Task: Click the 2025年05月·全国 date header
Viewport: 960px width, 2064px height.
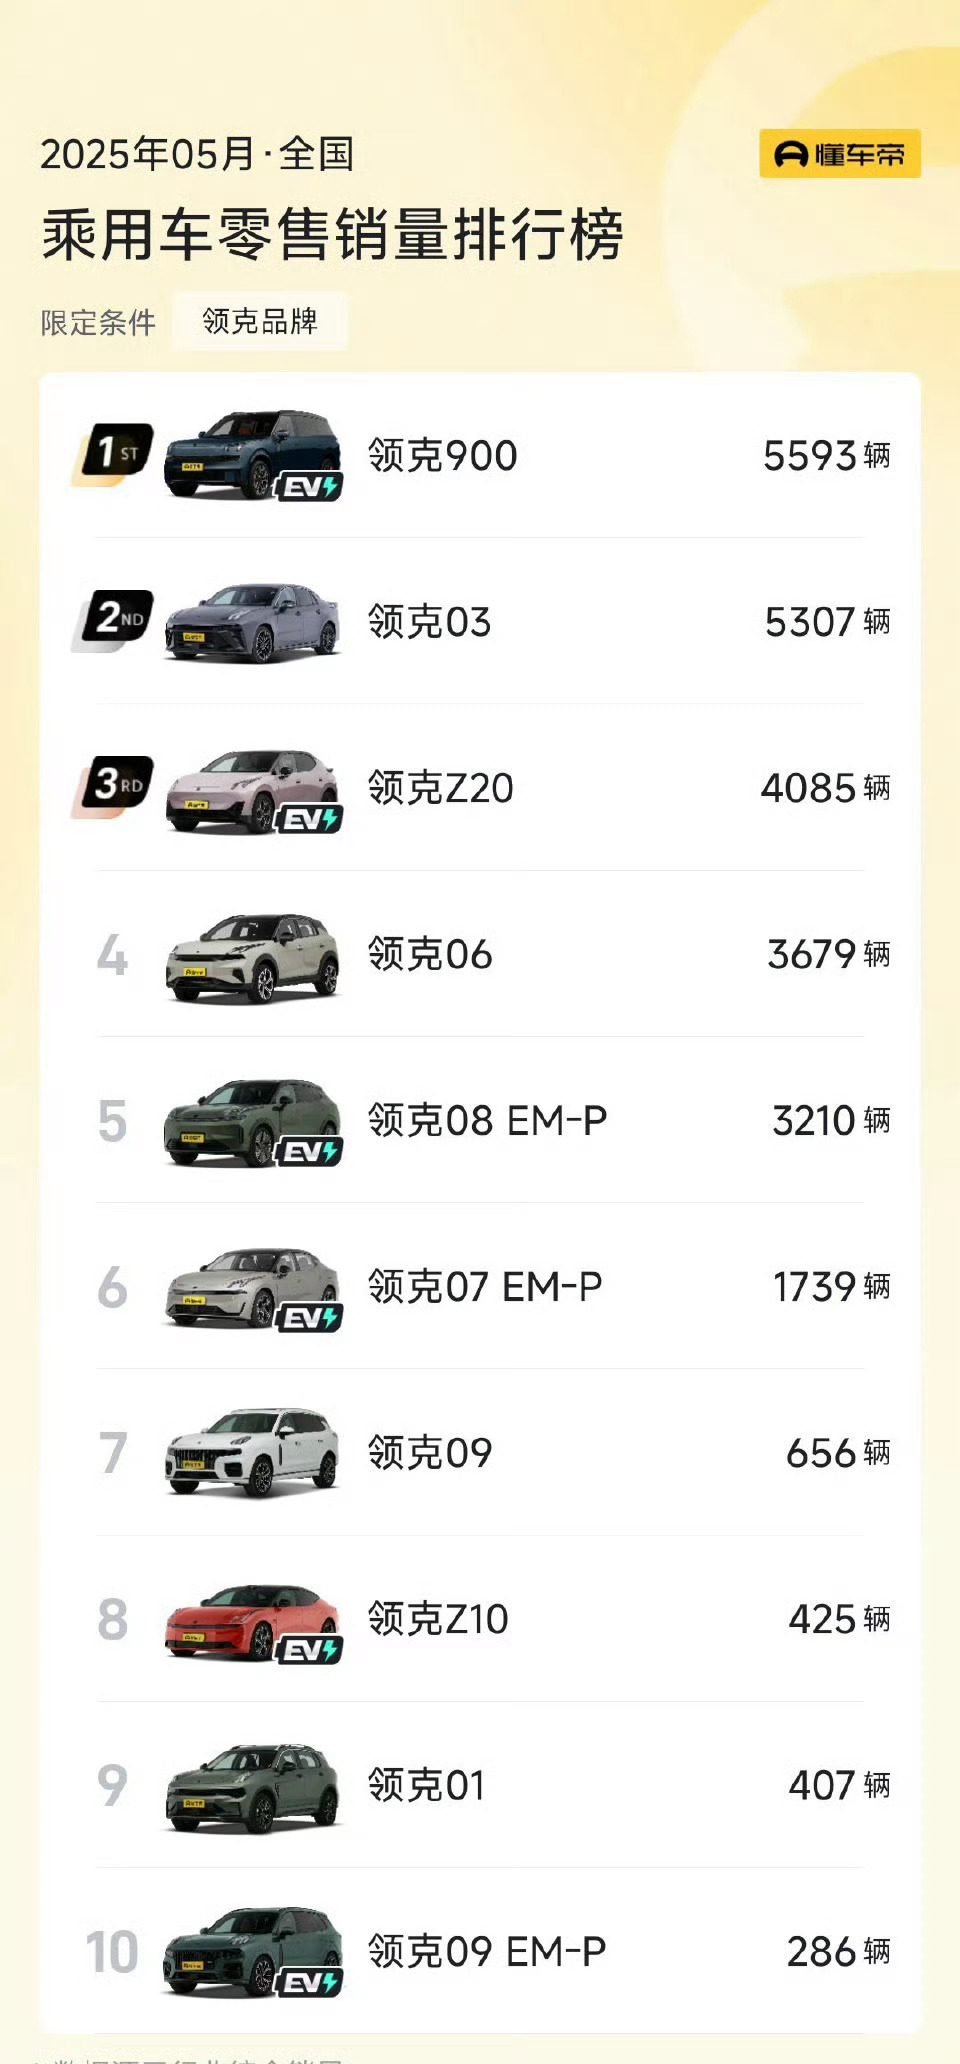Action: tap(197, 154)
